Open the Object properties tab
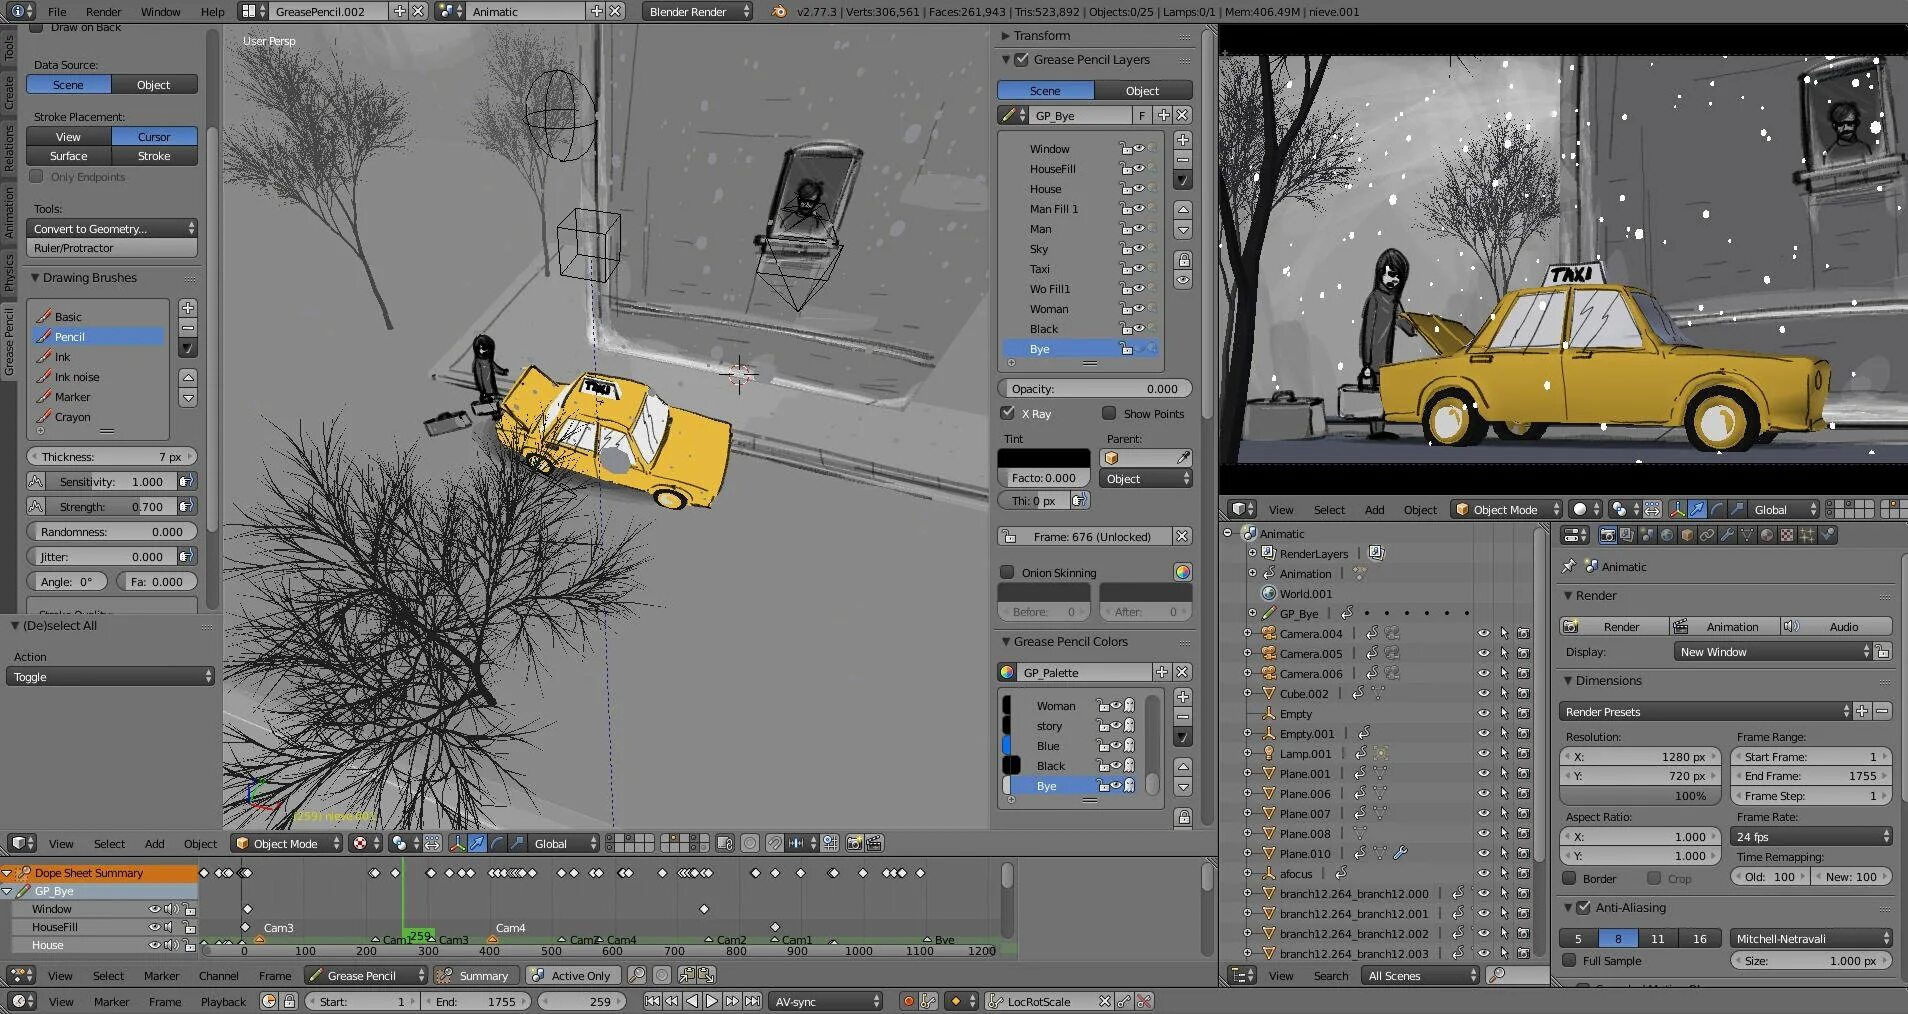Image resolution: width=1908 pixels, height=1014 pixels. click(x=1687, y=535)
